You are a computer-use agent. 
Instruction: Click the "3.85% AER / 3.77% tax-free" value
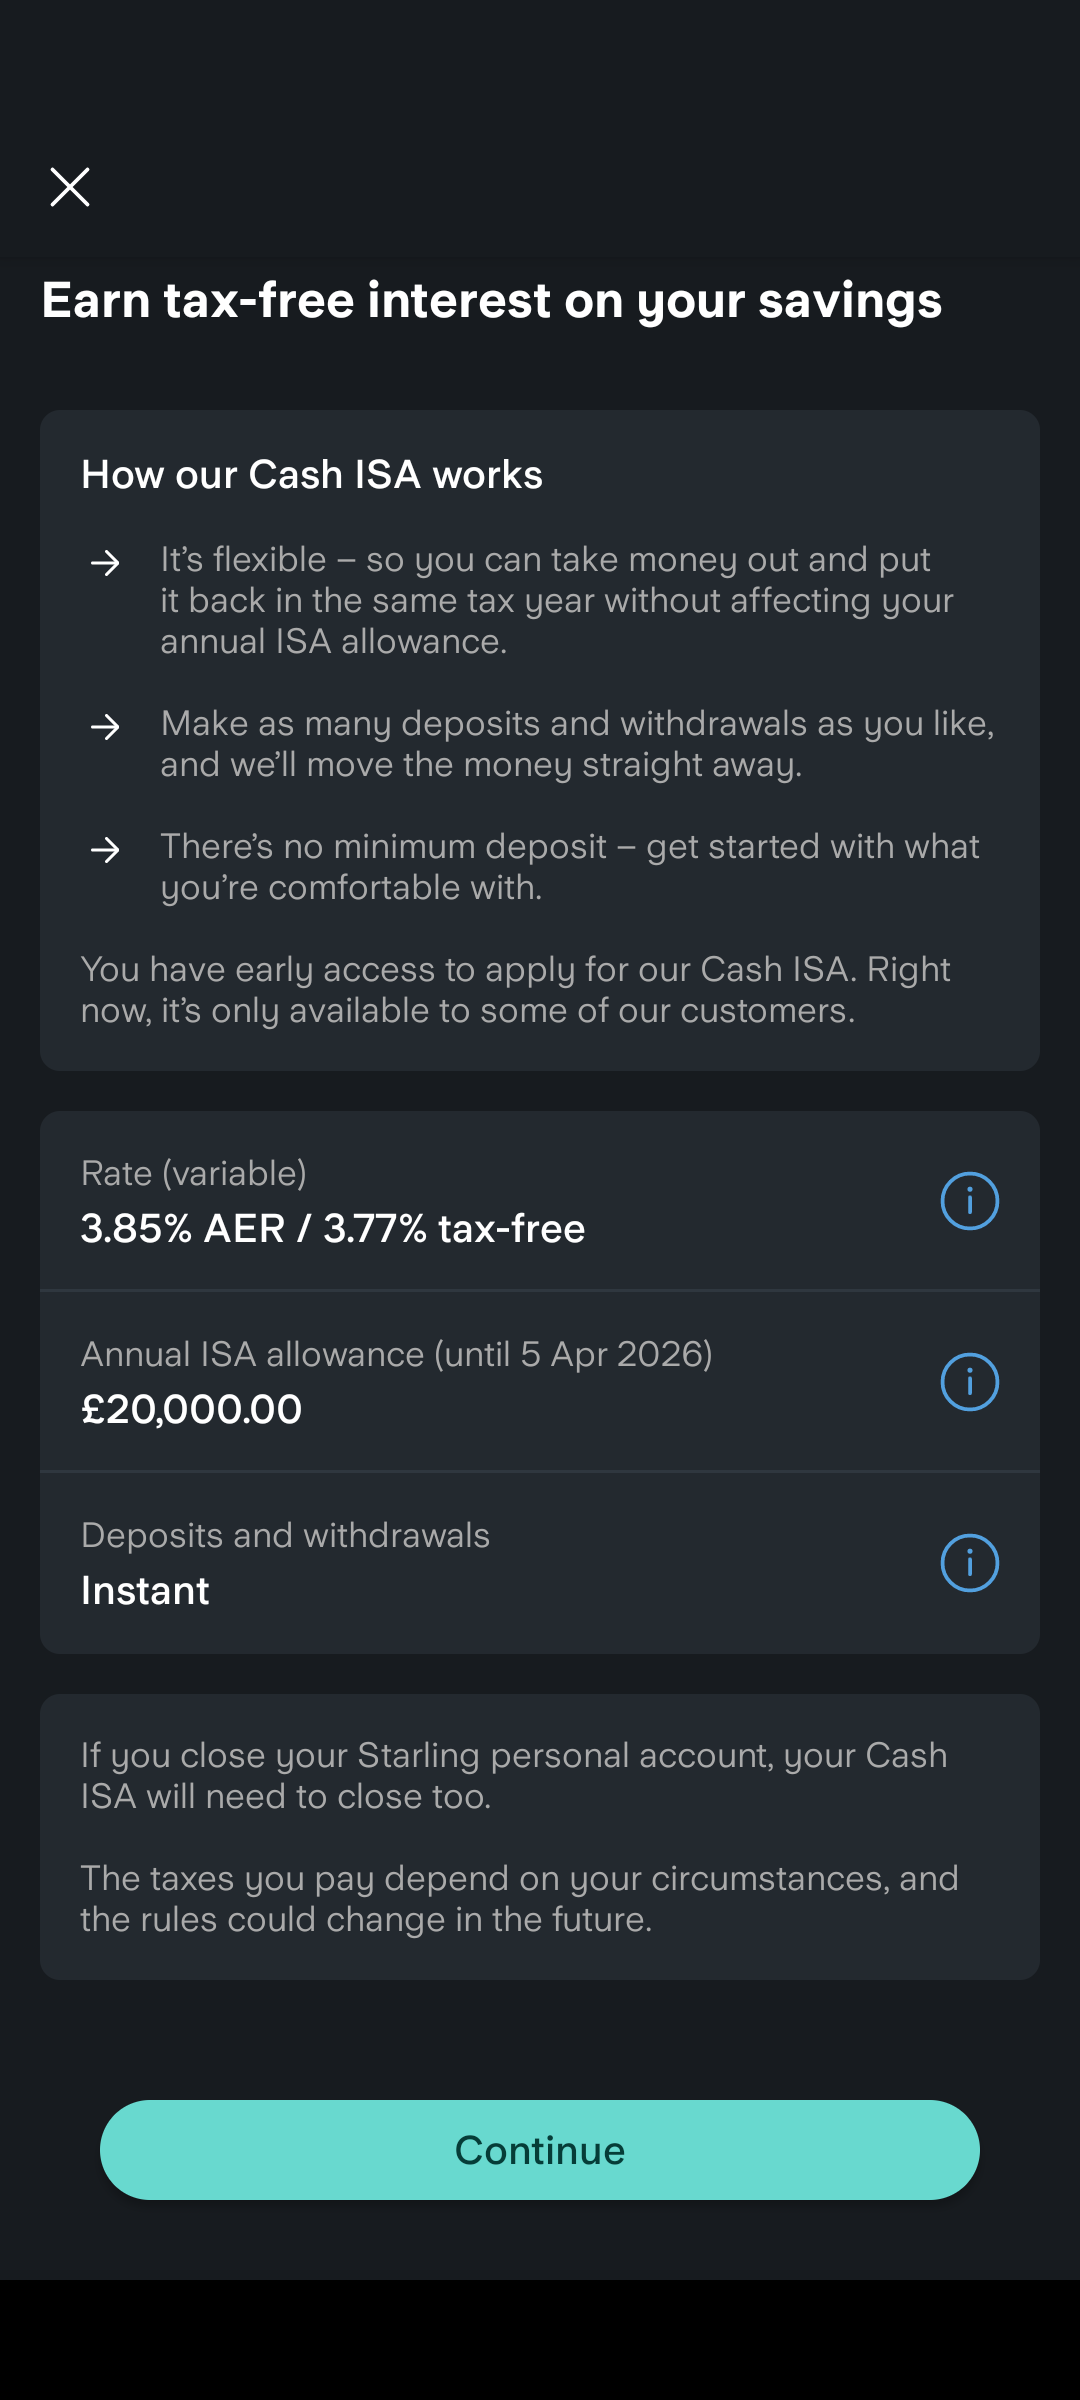coord(332,1228)
